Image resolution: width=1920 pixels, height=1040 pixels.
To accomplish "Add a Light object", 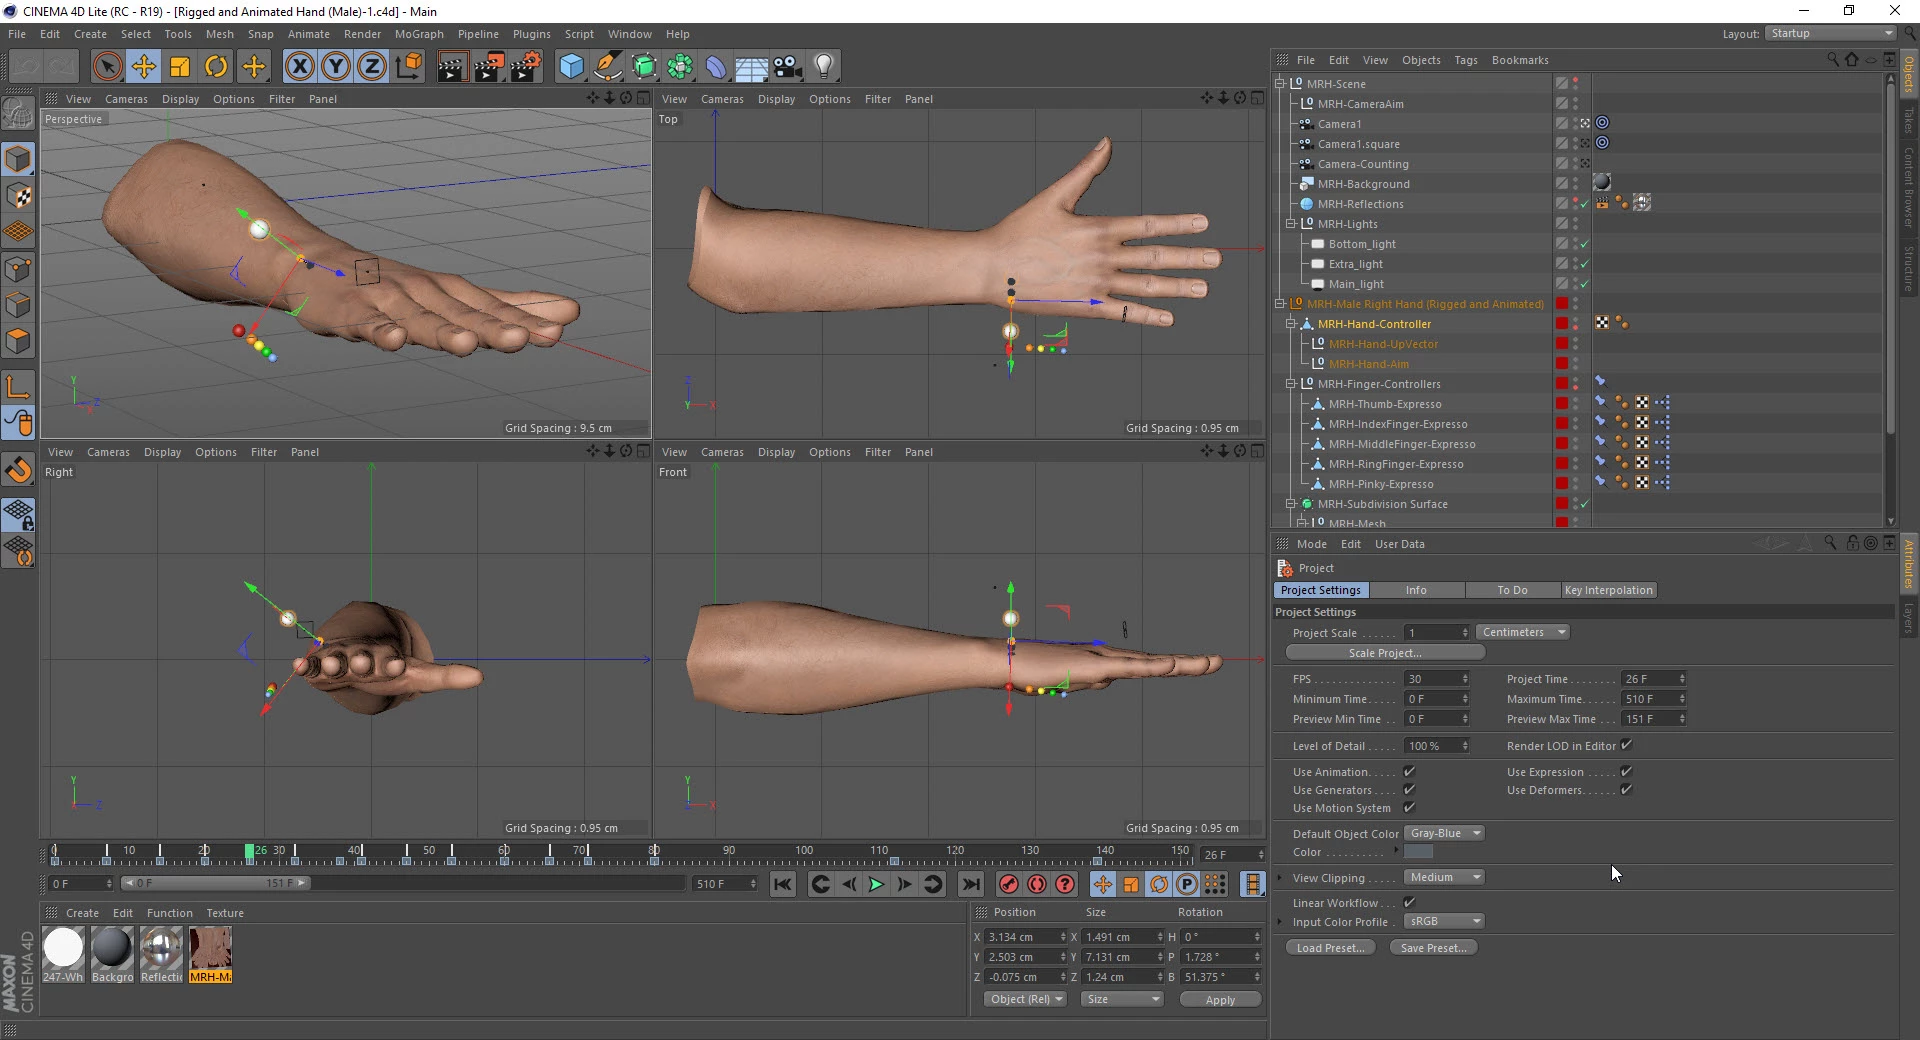I will pos(823,67).
